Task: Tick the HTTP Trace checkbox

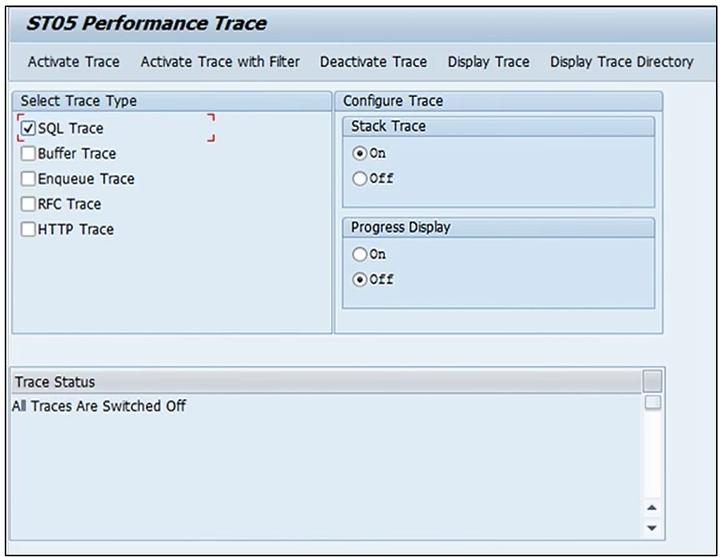Action: point(28,229)
